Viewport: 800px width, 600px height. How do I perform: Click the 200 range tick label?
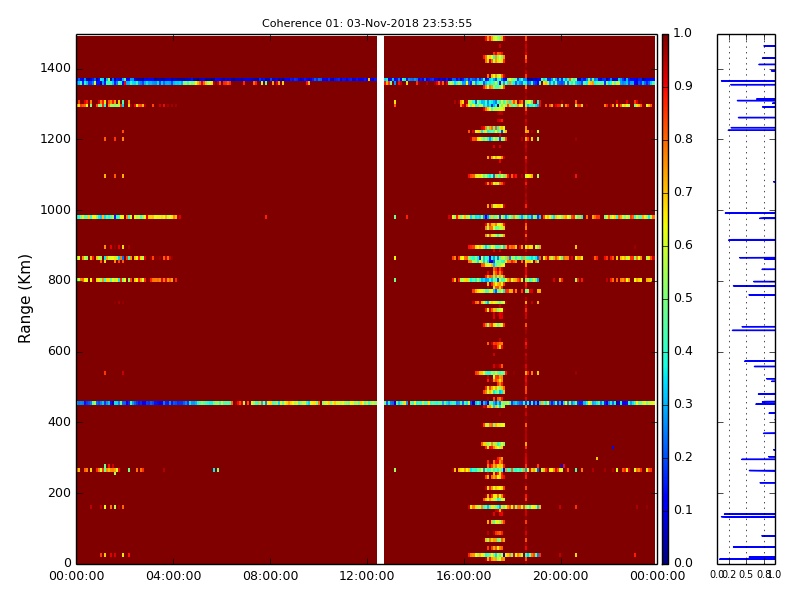click(59, 493)
